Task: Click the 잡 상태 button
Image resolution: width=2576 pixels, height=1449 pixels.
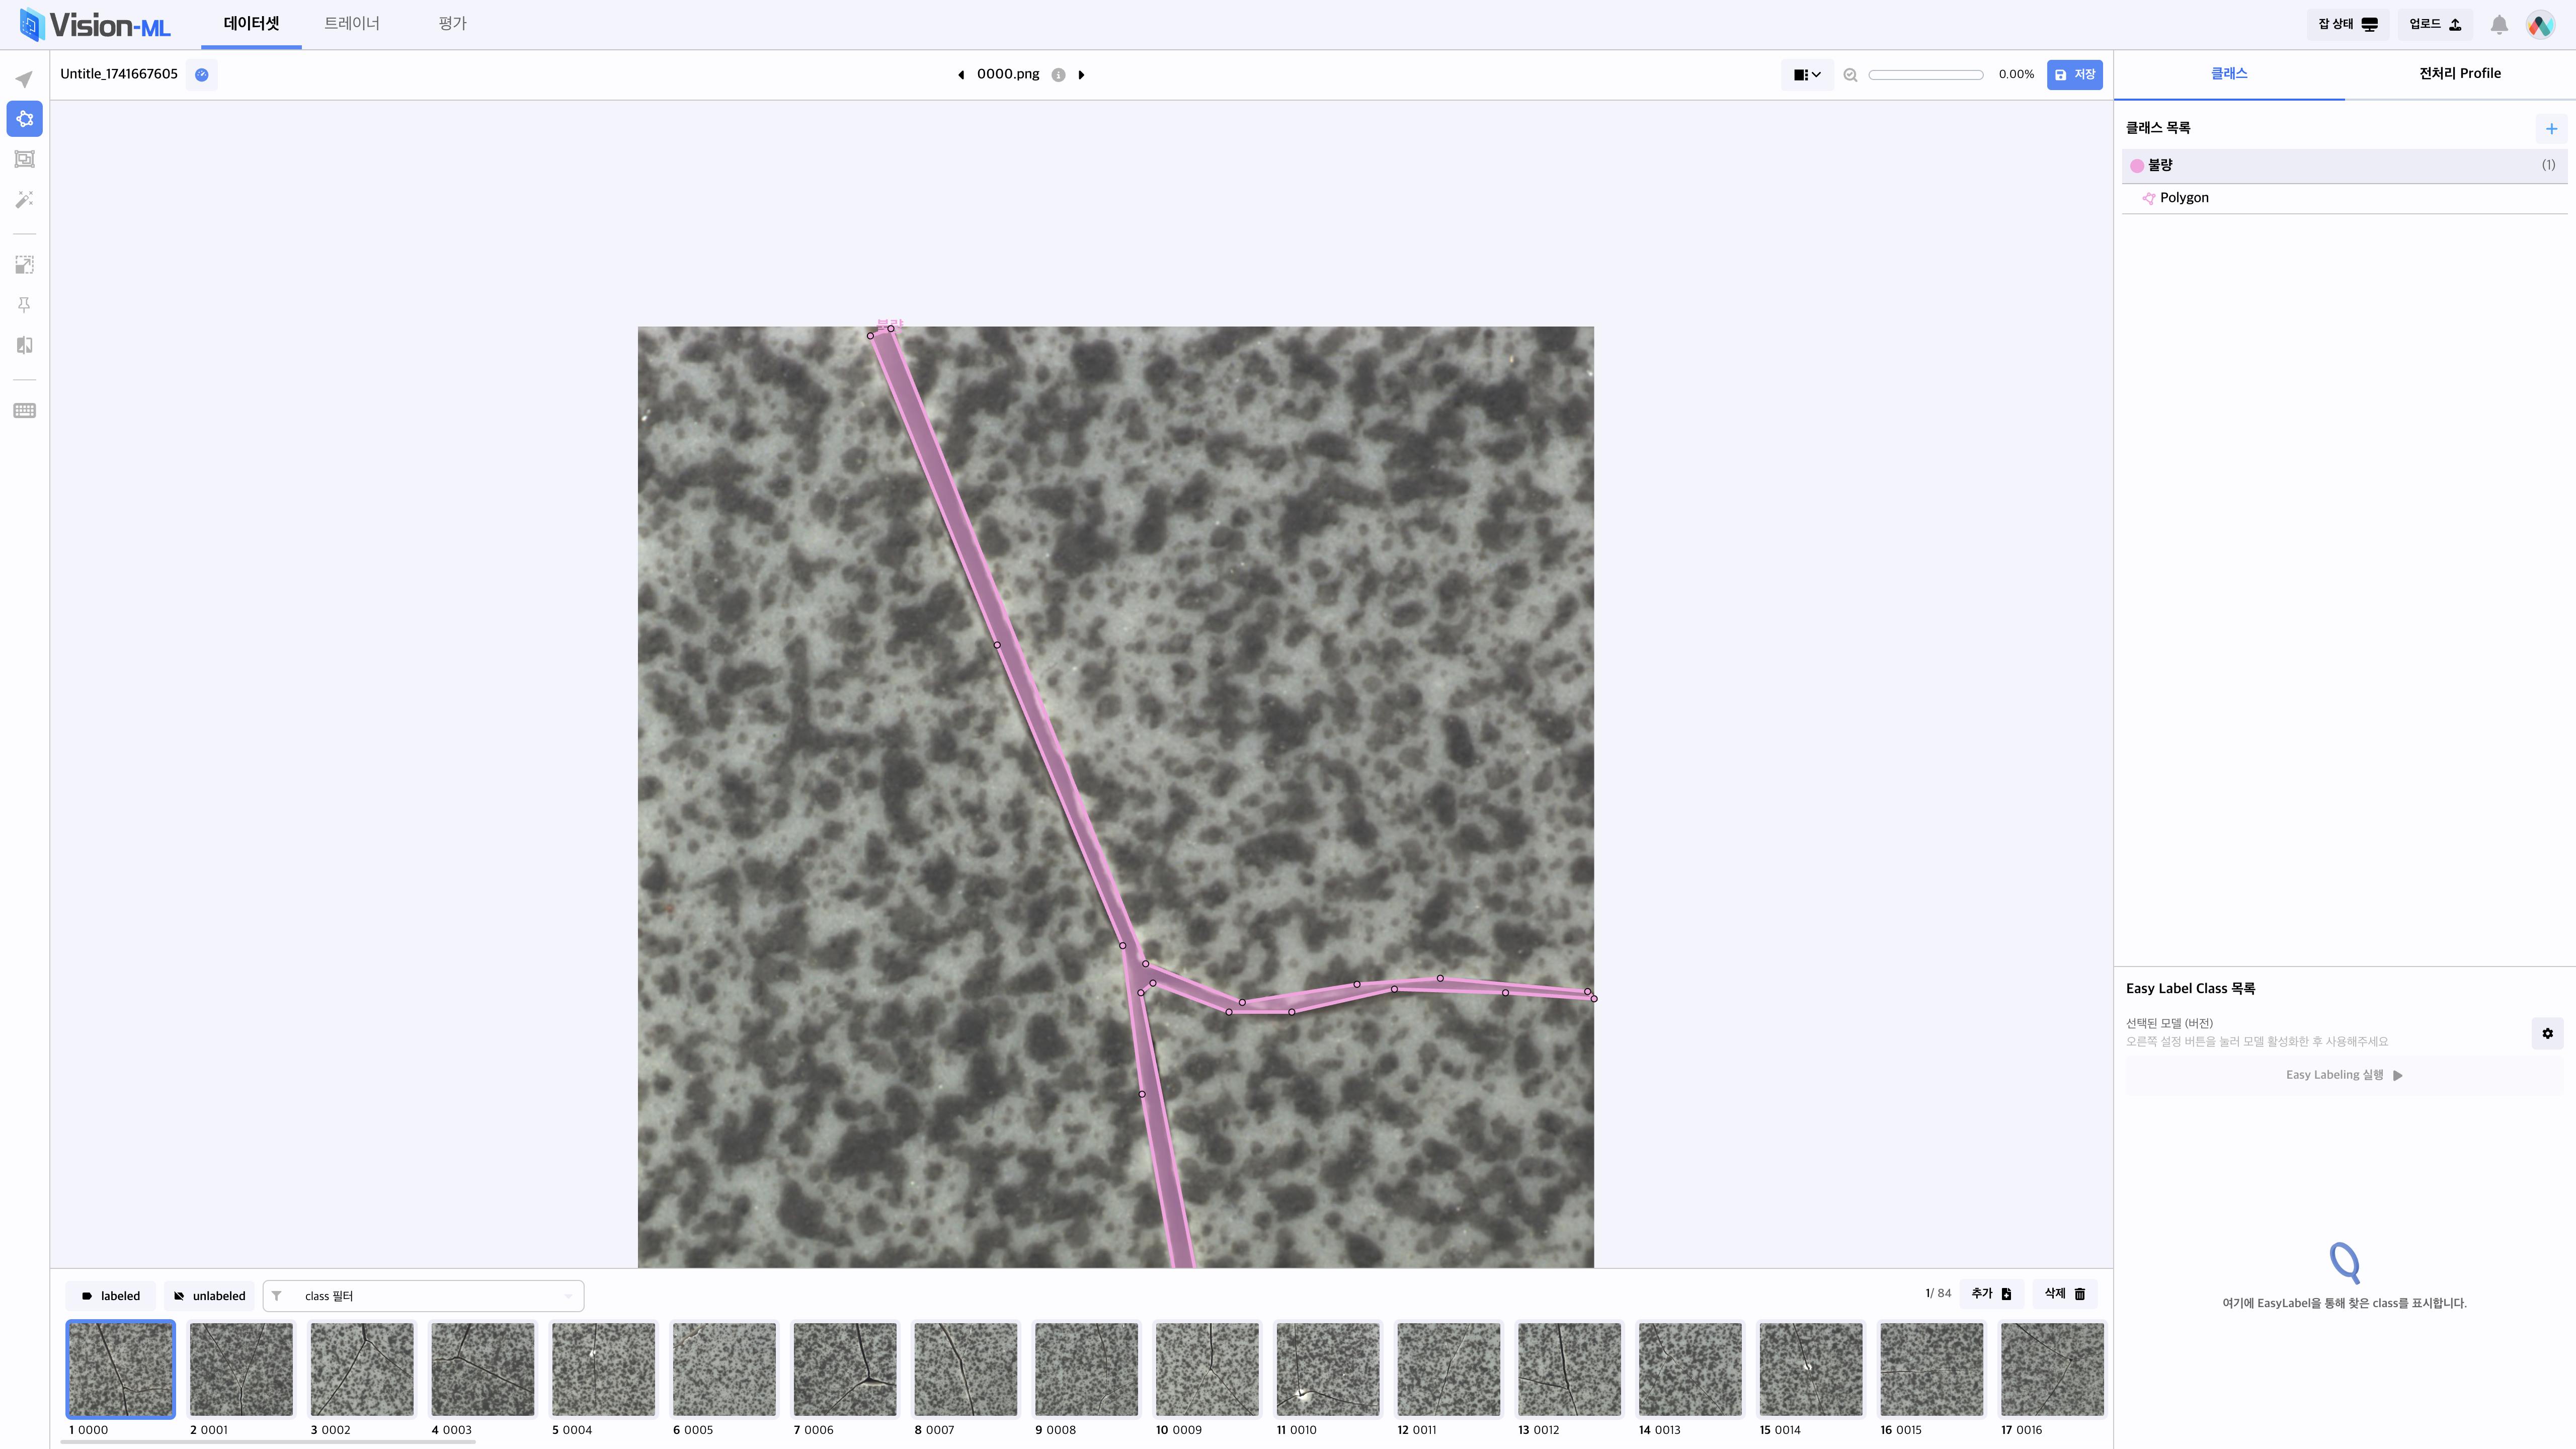Action: click(2347, 24)
